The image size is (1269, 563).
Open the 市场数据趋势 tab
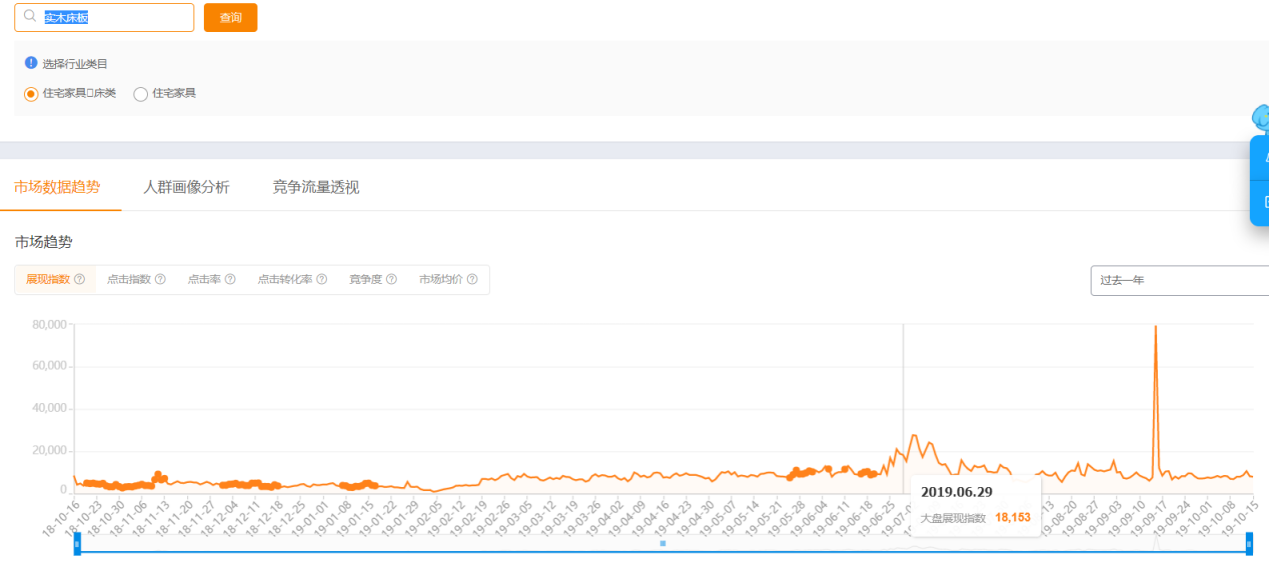[x=57, y=187]
